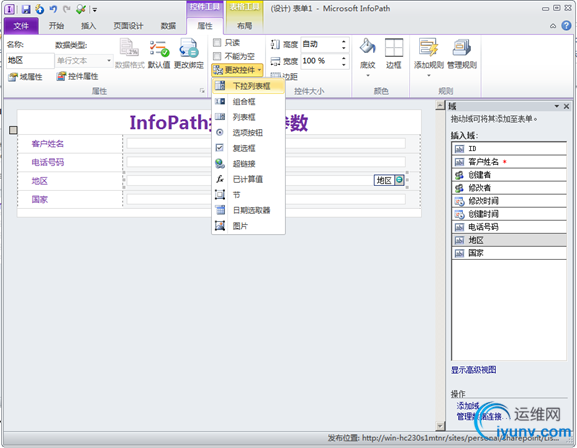Open the 添加规则 dropdown arrow

429,75
